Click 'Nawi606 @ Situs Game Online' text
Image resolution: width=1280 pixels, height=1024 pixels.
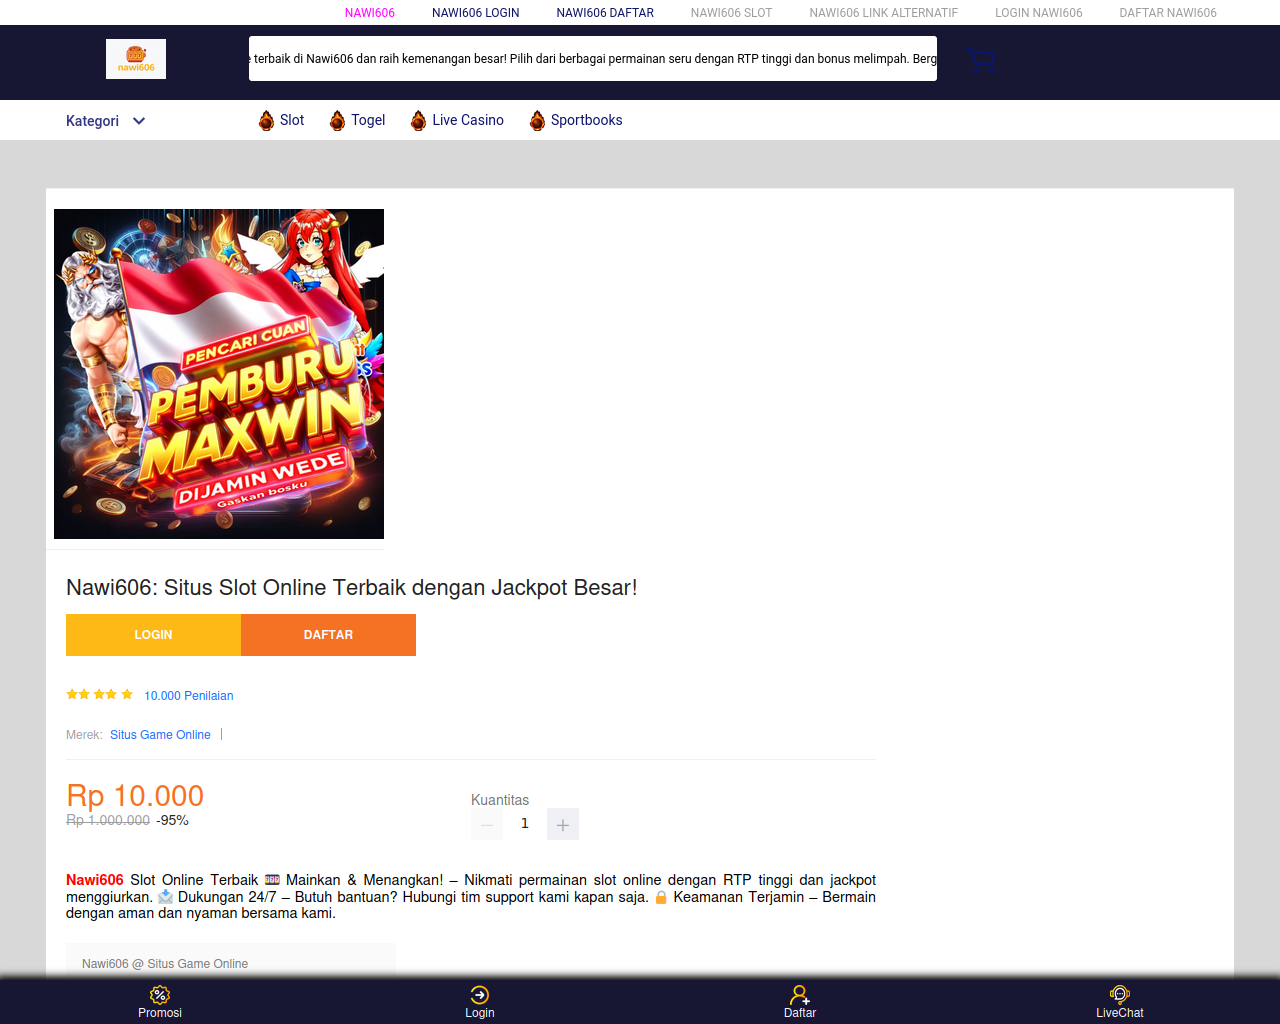(165, 964)
